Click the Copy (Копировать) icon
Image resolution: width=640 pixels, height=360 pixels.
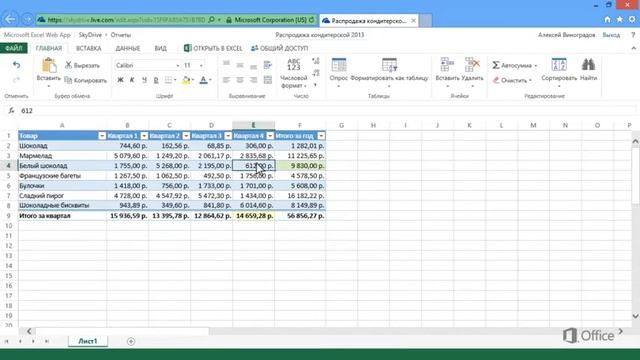68,80
